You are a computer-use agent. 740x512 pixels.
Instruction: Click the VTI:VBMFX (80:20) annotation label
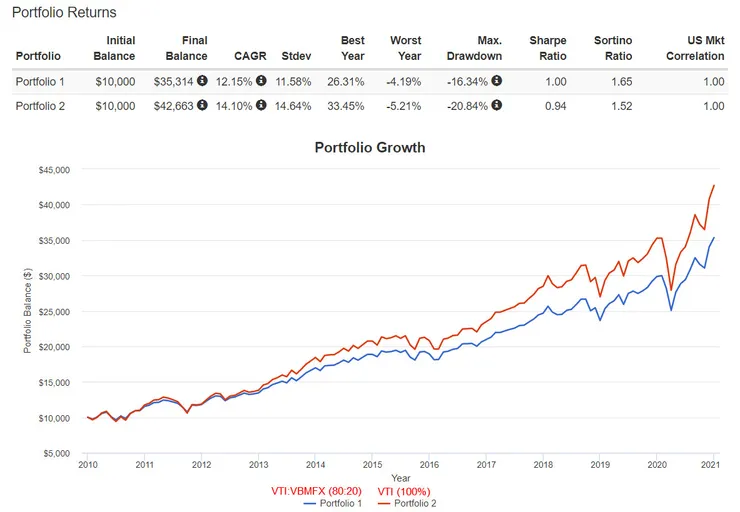pos(310,491)
